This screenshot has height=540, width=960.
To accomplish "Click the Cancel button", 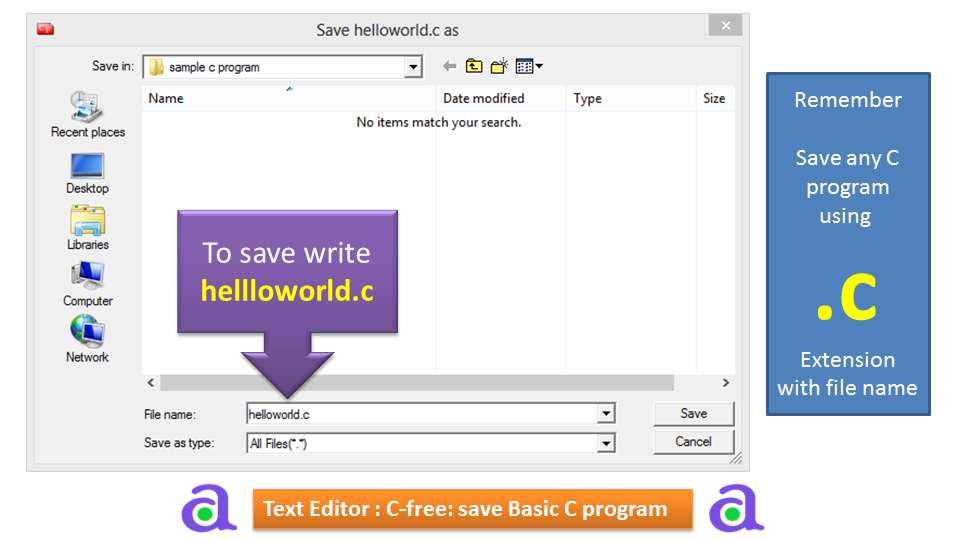I will (x=694, y=441).
